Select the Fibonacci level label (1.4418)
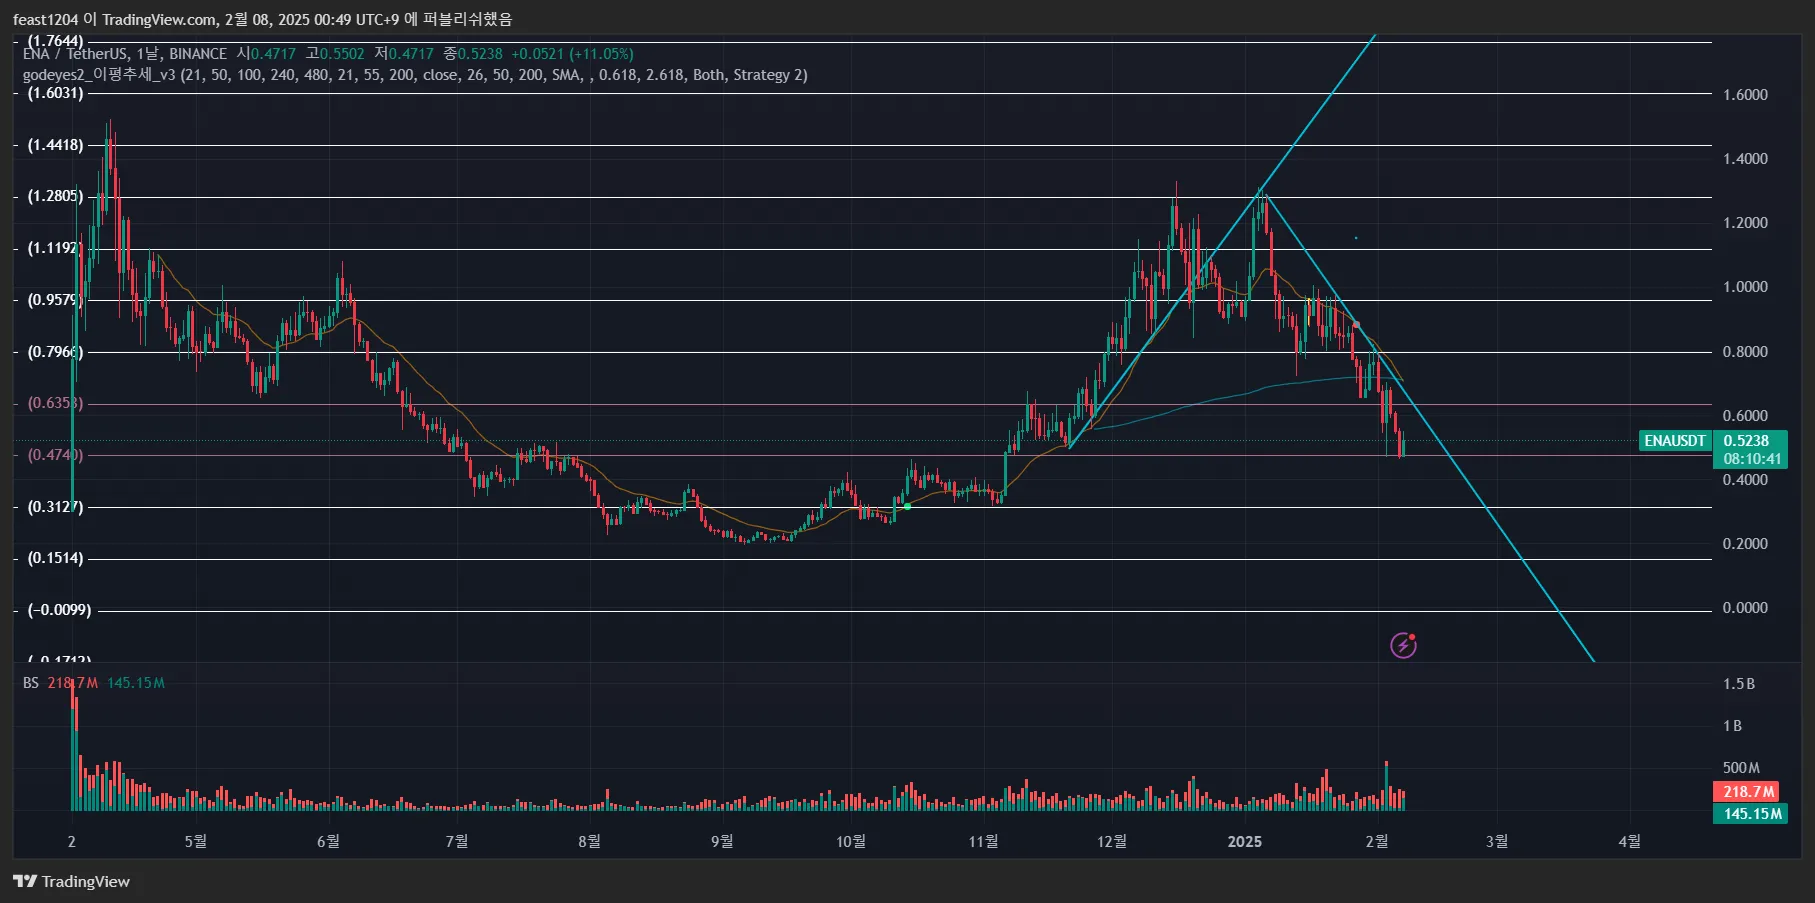Viewport: 1815px width, 903px height. (x=55, y=145)
